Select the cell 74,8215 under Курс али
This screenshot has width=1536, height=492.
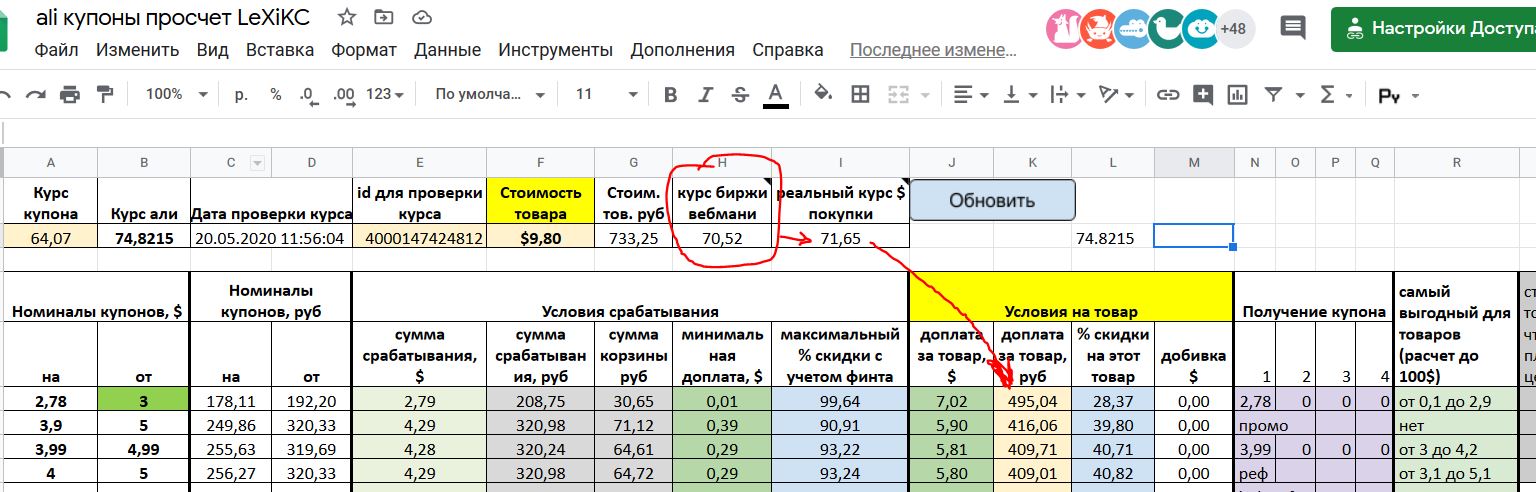tap(144, 238)
